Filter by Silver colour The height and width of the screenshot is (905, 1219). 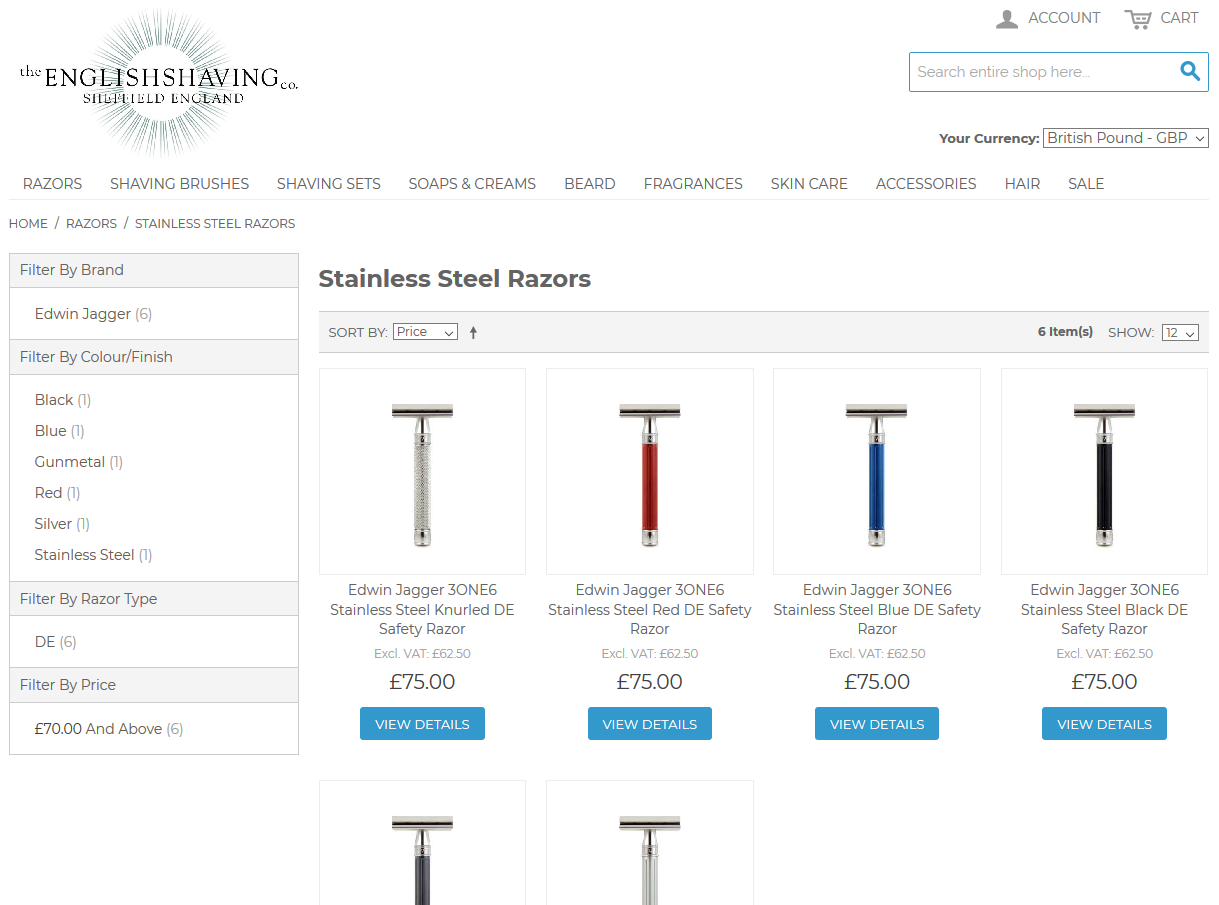tap(62, 524)
